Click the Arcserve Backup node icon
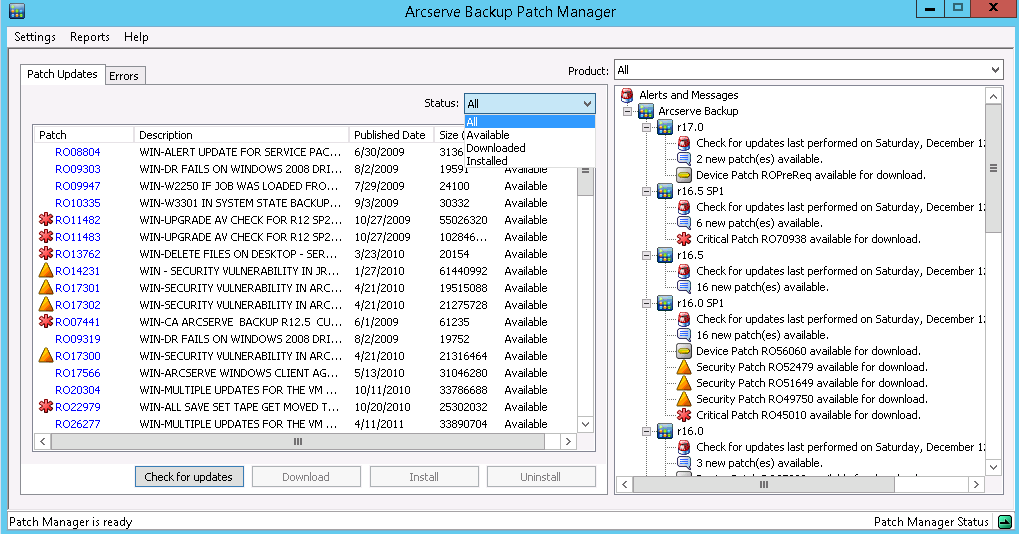Image resolution: width=1019 pixels, height=534 pixels. [x=646, y=111]
